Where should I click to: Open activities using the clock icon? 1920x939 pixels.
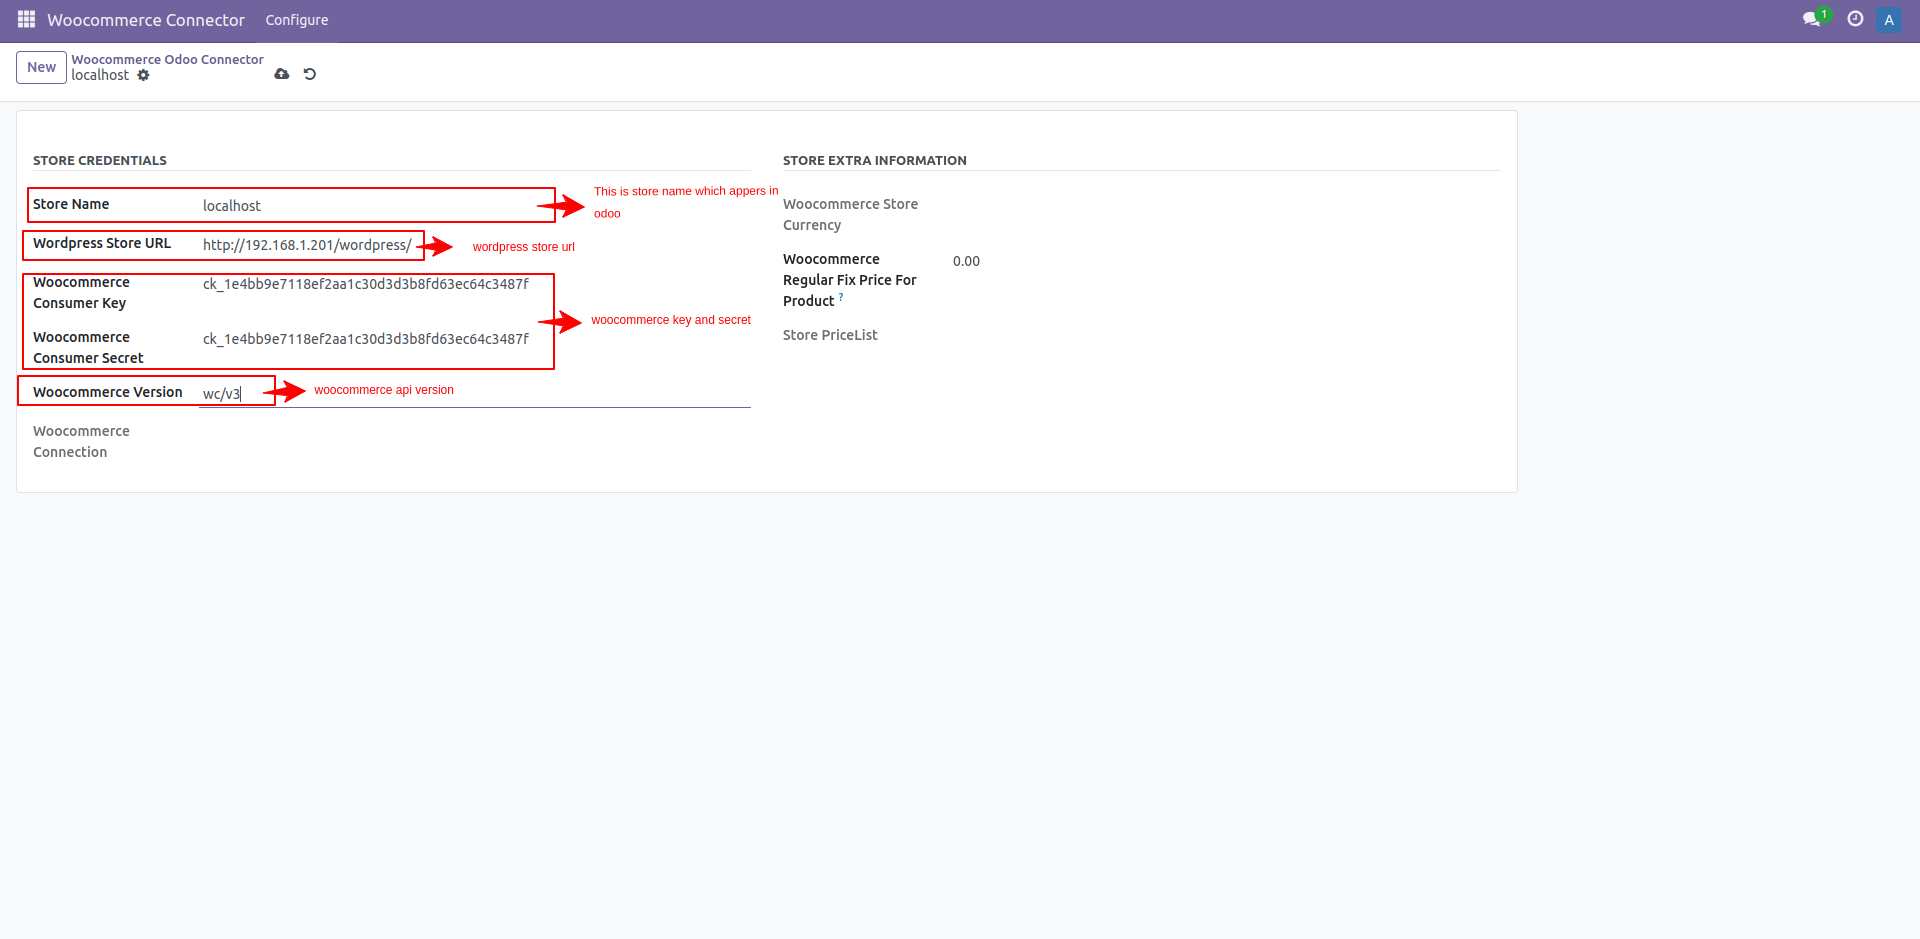point(1856,19)
